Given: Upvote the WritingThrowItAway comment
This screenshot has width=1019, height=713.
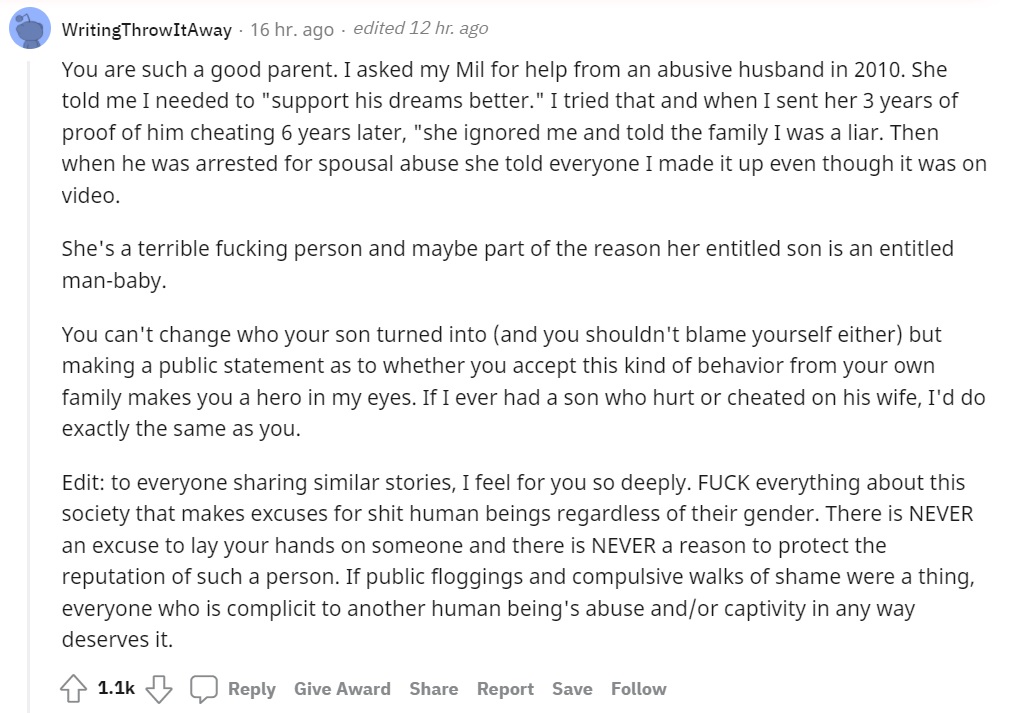Looking at the screenshot, I should click(x=73, y=689).
